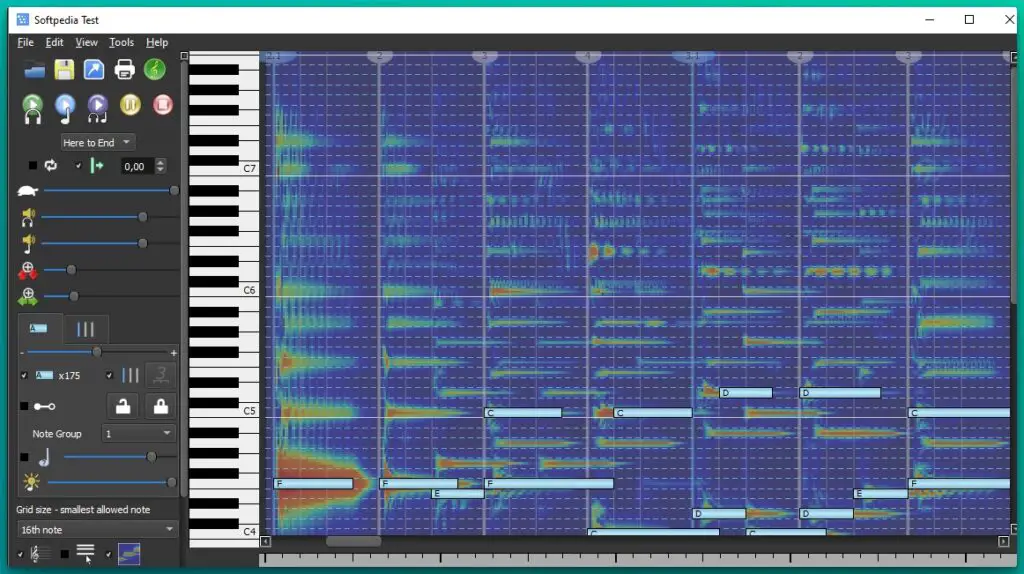Screen dimensions: 1024x574
Task: Play audio with the green headphones button
Action: click(x=33, y=106)
